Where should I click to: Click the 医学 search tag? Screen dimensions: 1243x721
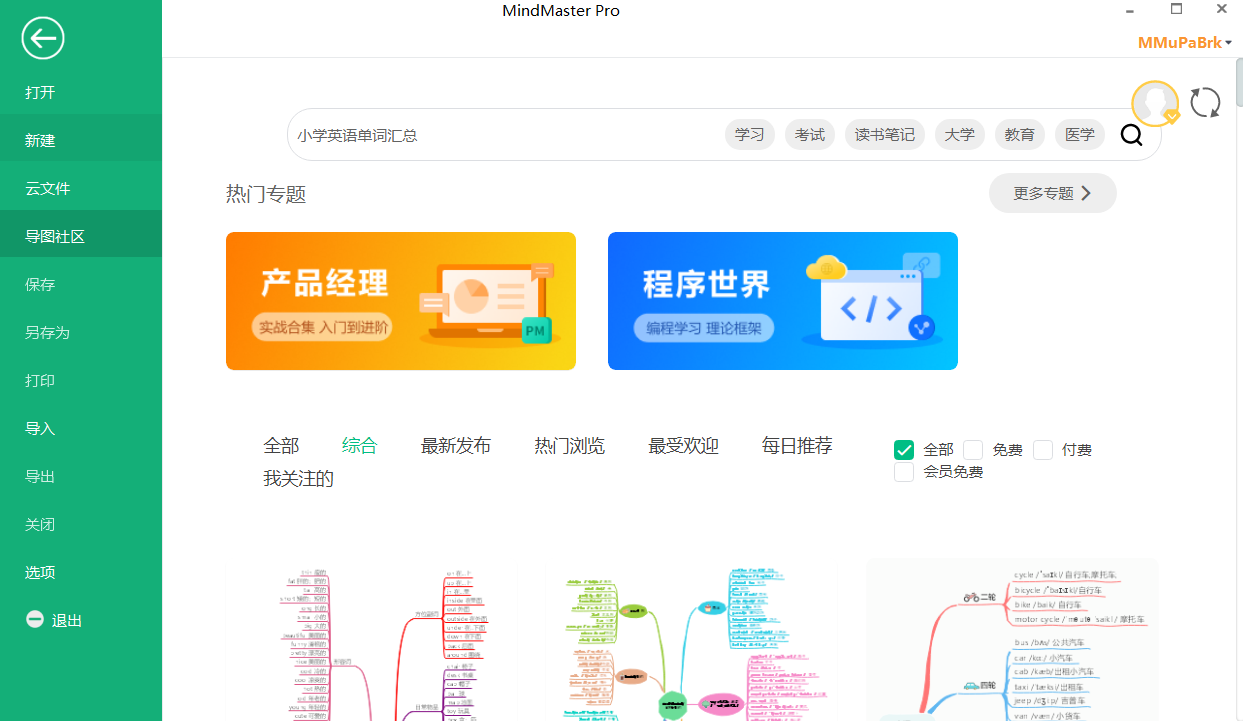pos(1080,134)
